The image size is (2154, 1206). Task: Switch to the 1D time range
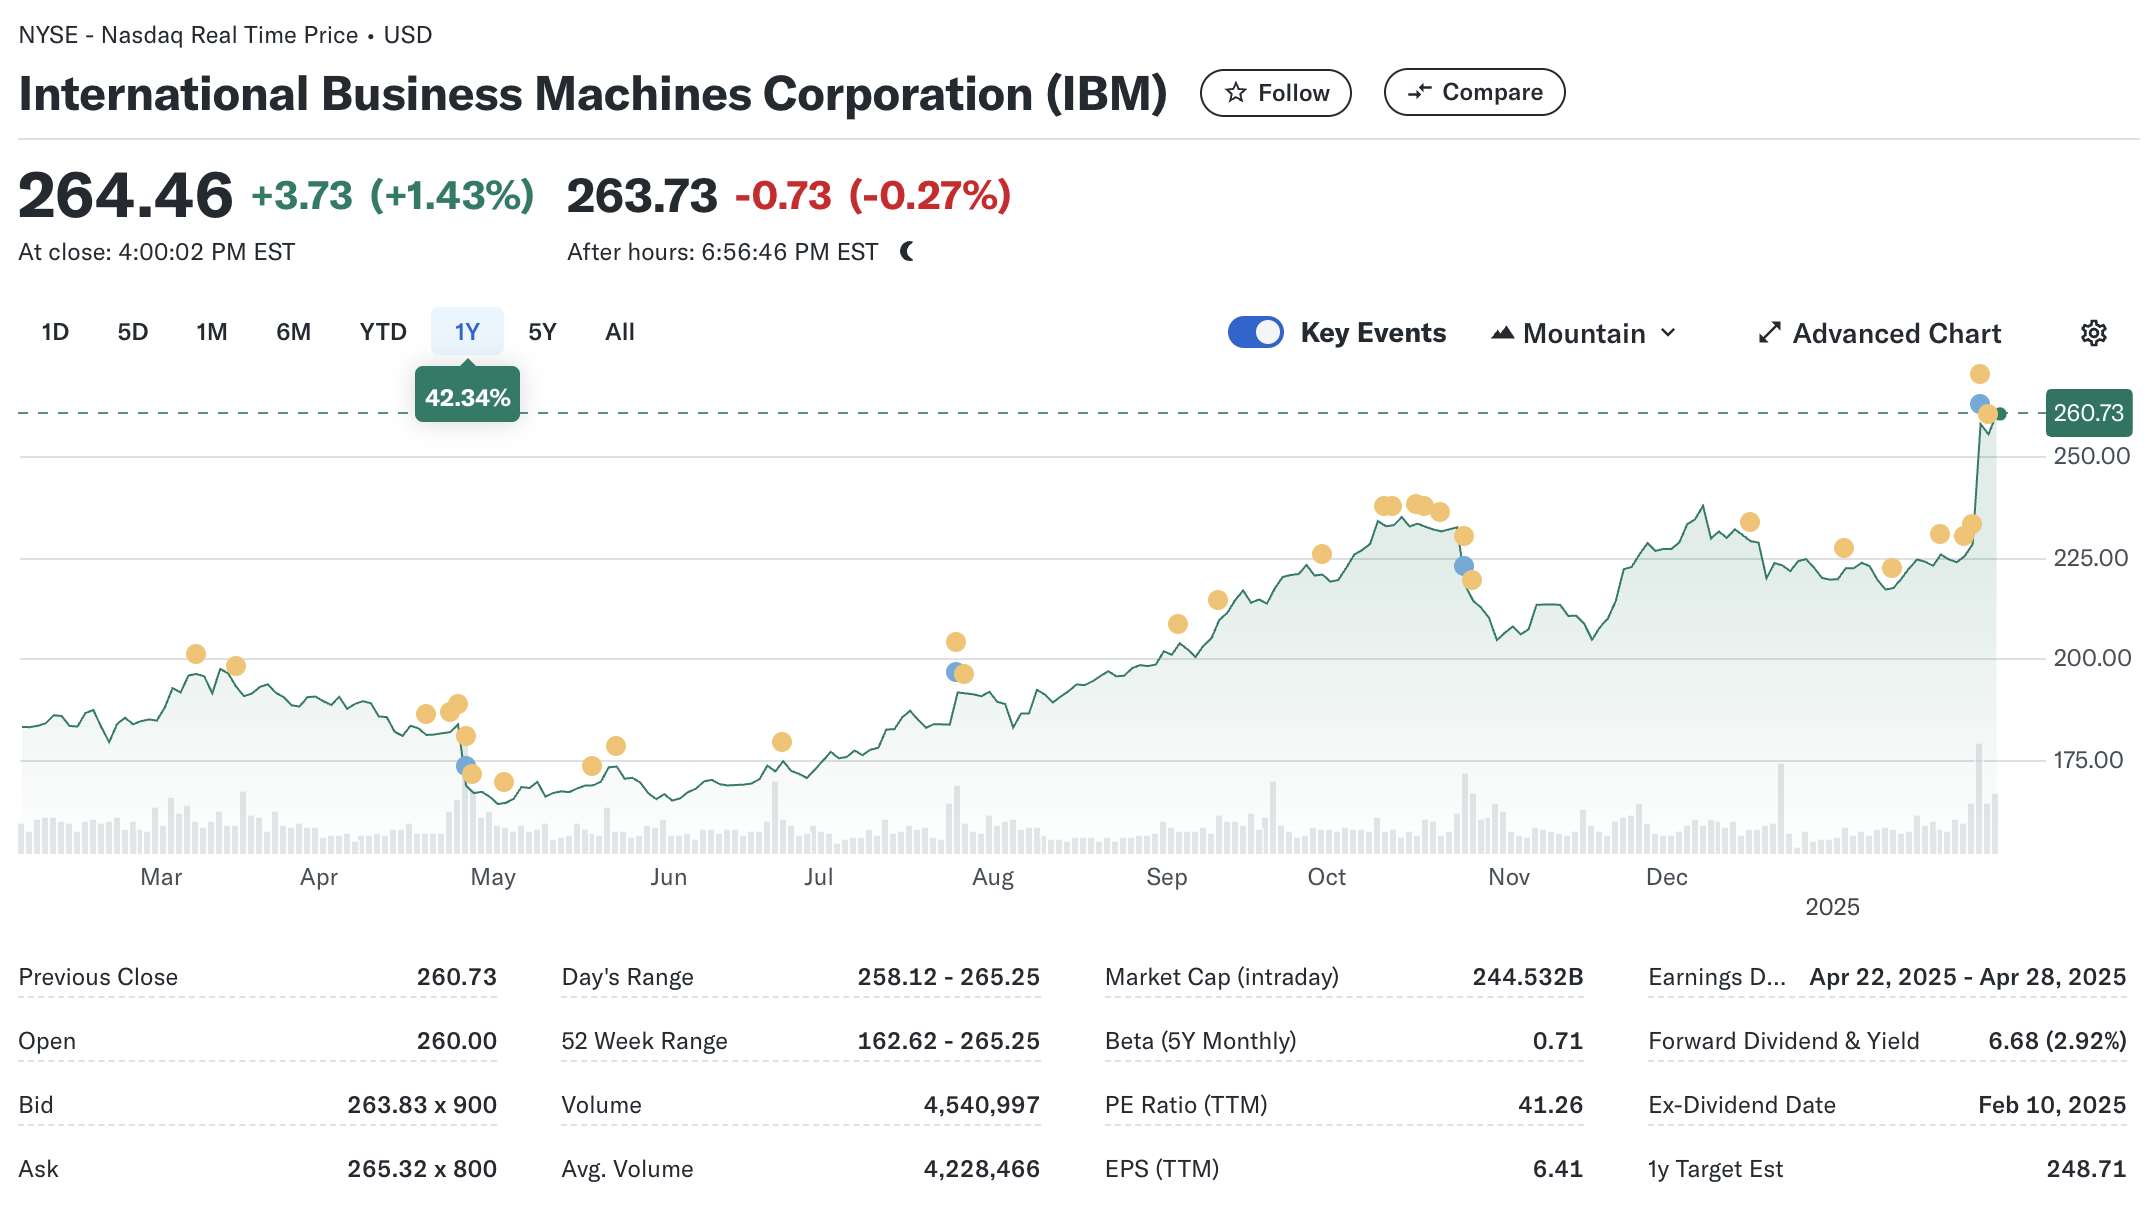point(55,332)
